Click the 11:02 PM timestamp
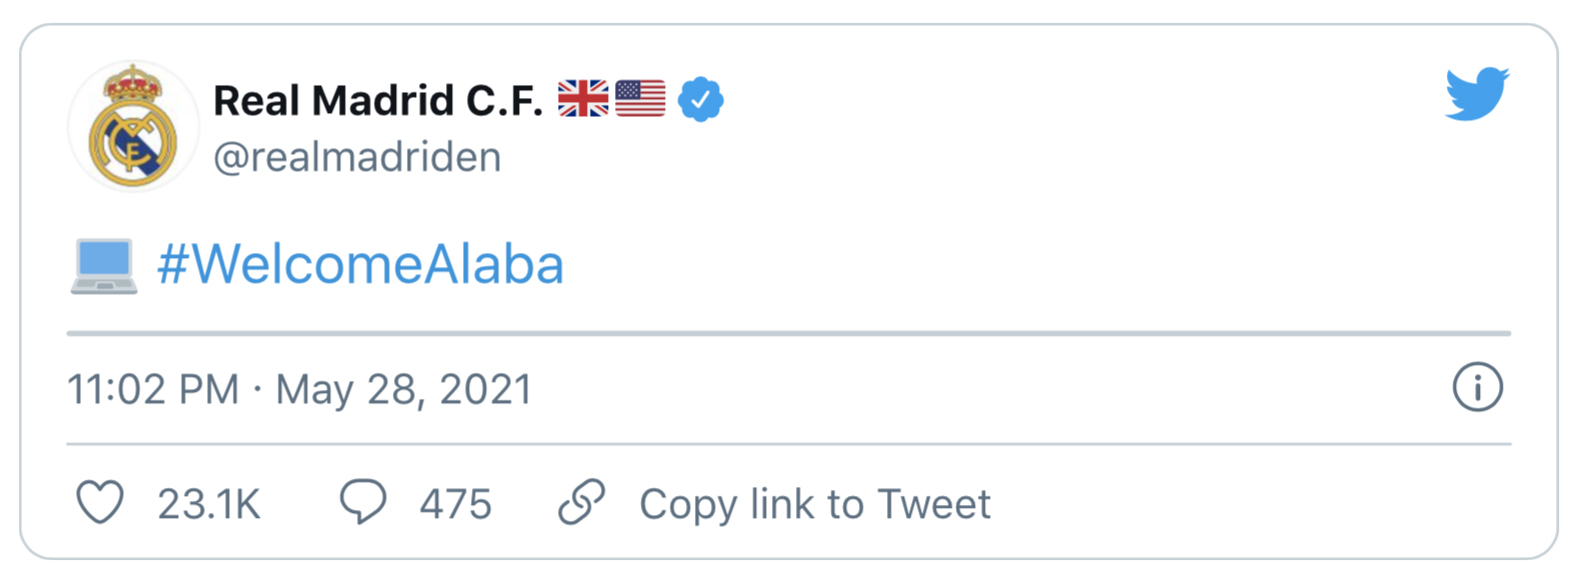Viewport: 1571px width, 573px height. [153, 389]
